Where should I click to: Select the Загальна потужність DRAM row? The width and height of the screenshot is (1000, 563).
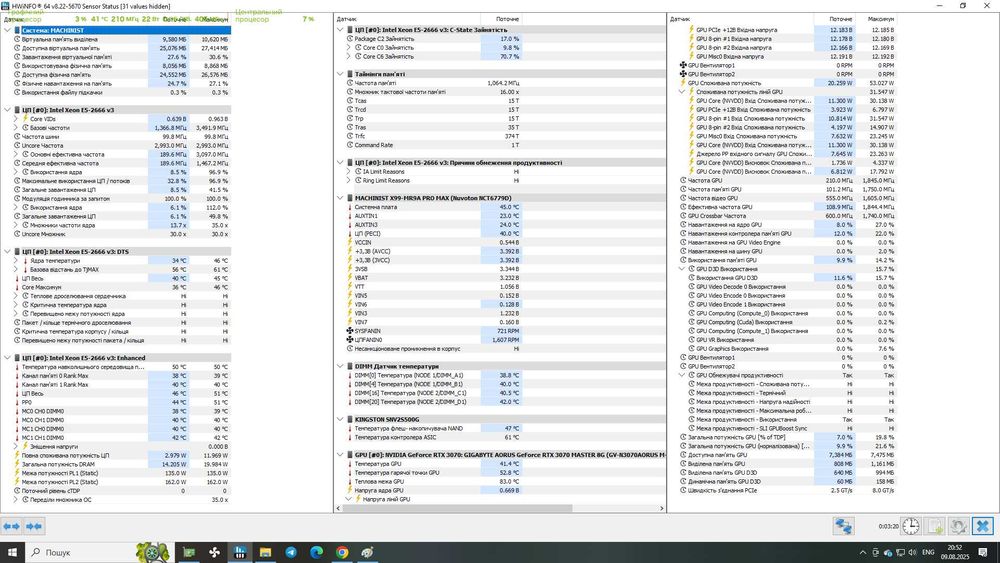tap(121, 464)
